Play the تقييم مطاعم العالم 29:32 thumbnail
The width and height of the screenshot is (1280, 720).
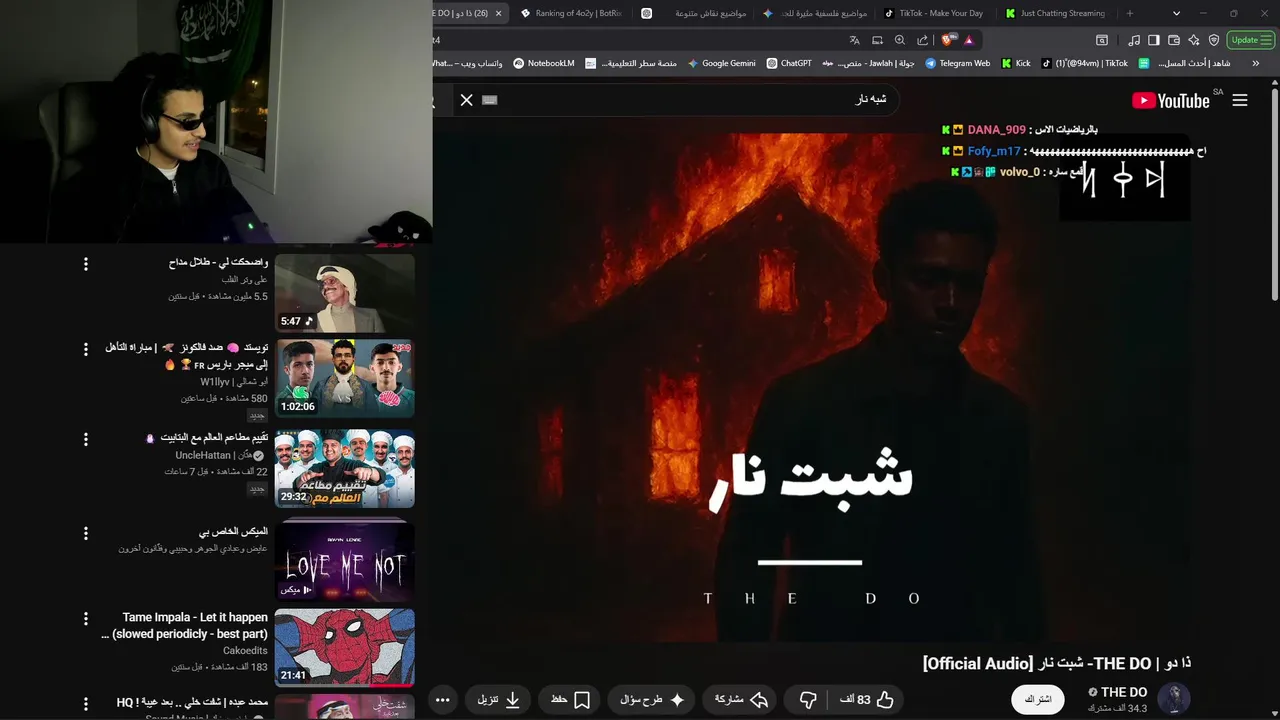[x=345, y=469]
